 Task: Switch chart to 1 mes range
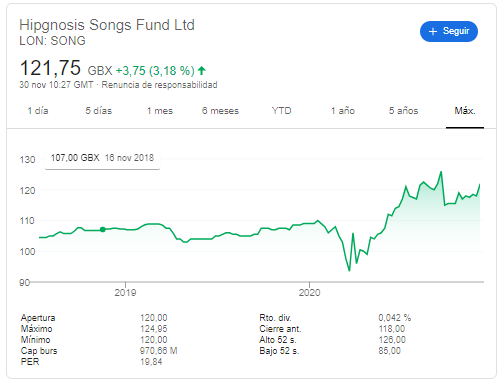click(x=160, y=111)
